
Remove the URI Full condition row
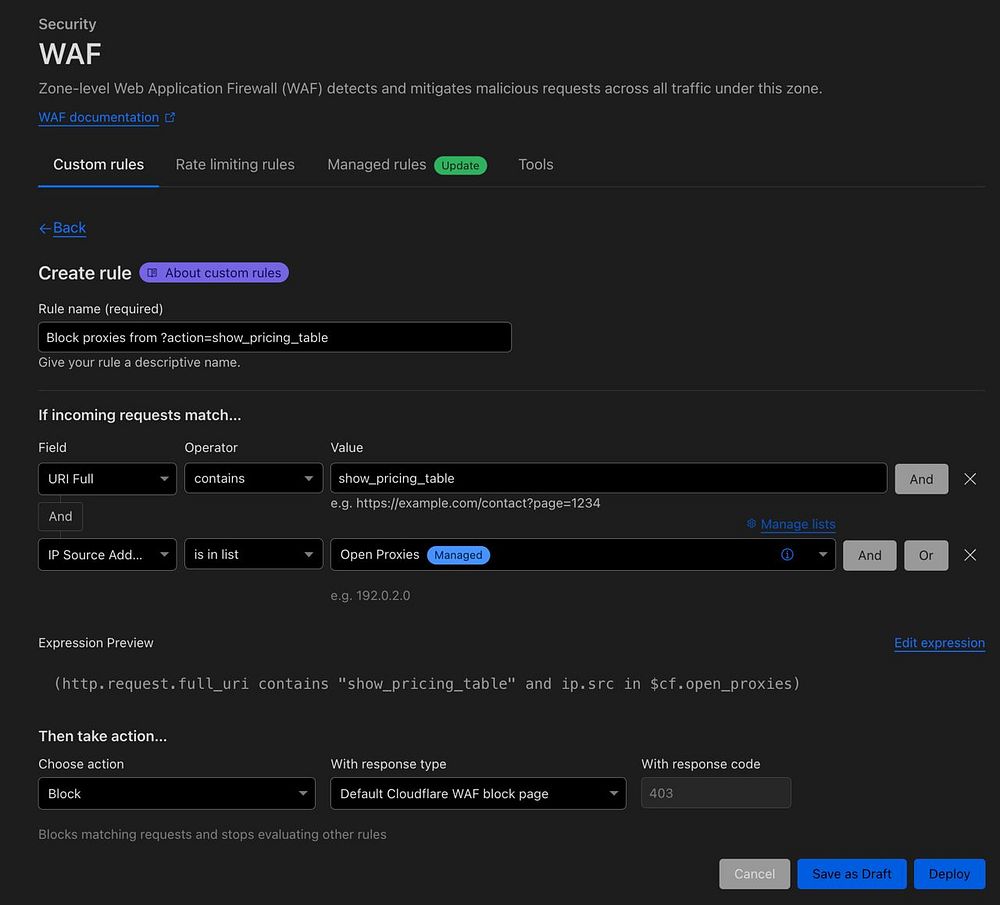[x=970, y=479]
